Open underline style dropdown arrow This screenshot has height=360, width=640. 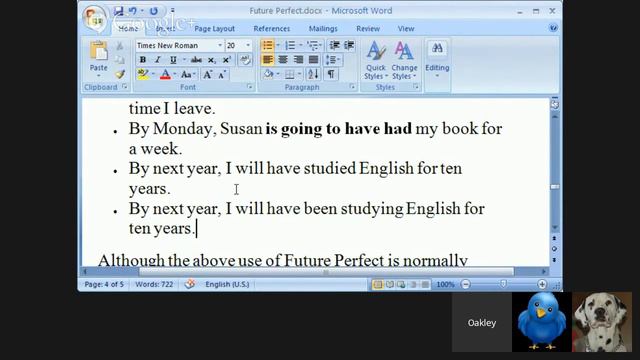tap(184, 60)
